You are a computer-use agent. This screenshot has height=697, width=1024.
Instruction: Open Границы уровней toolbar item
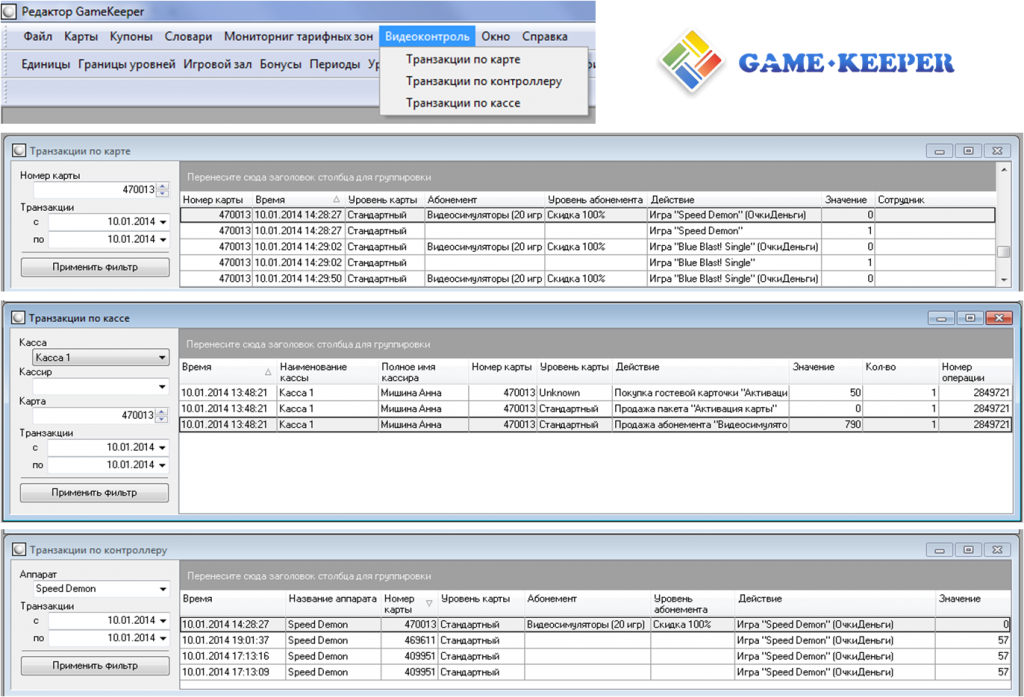[x=127, y=64]
